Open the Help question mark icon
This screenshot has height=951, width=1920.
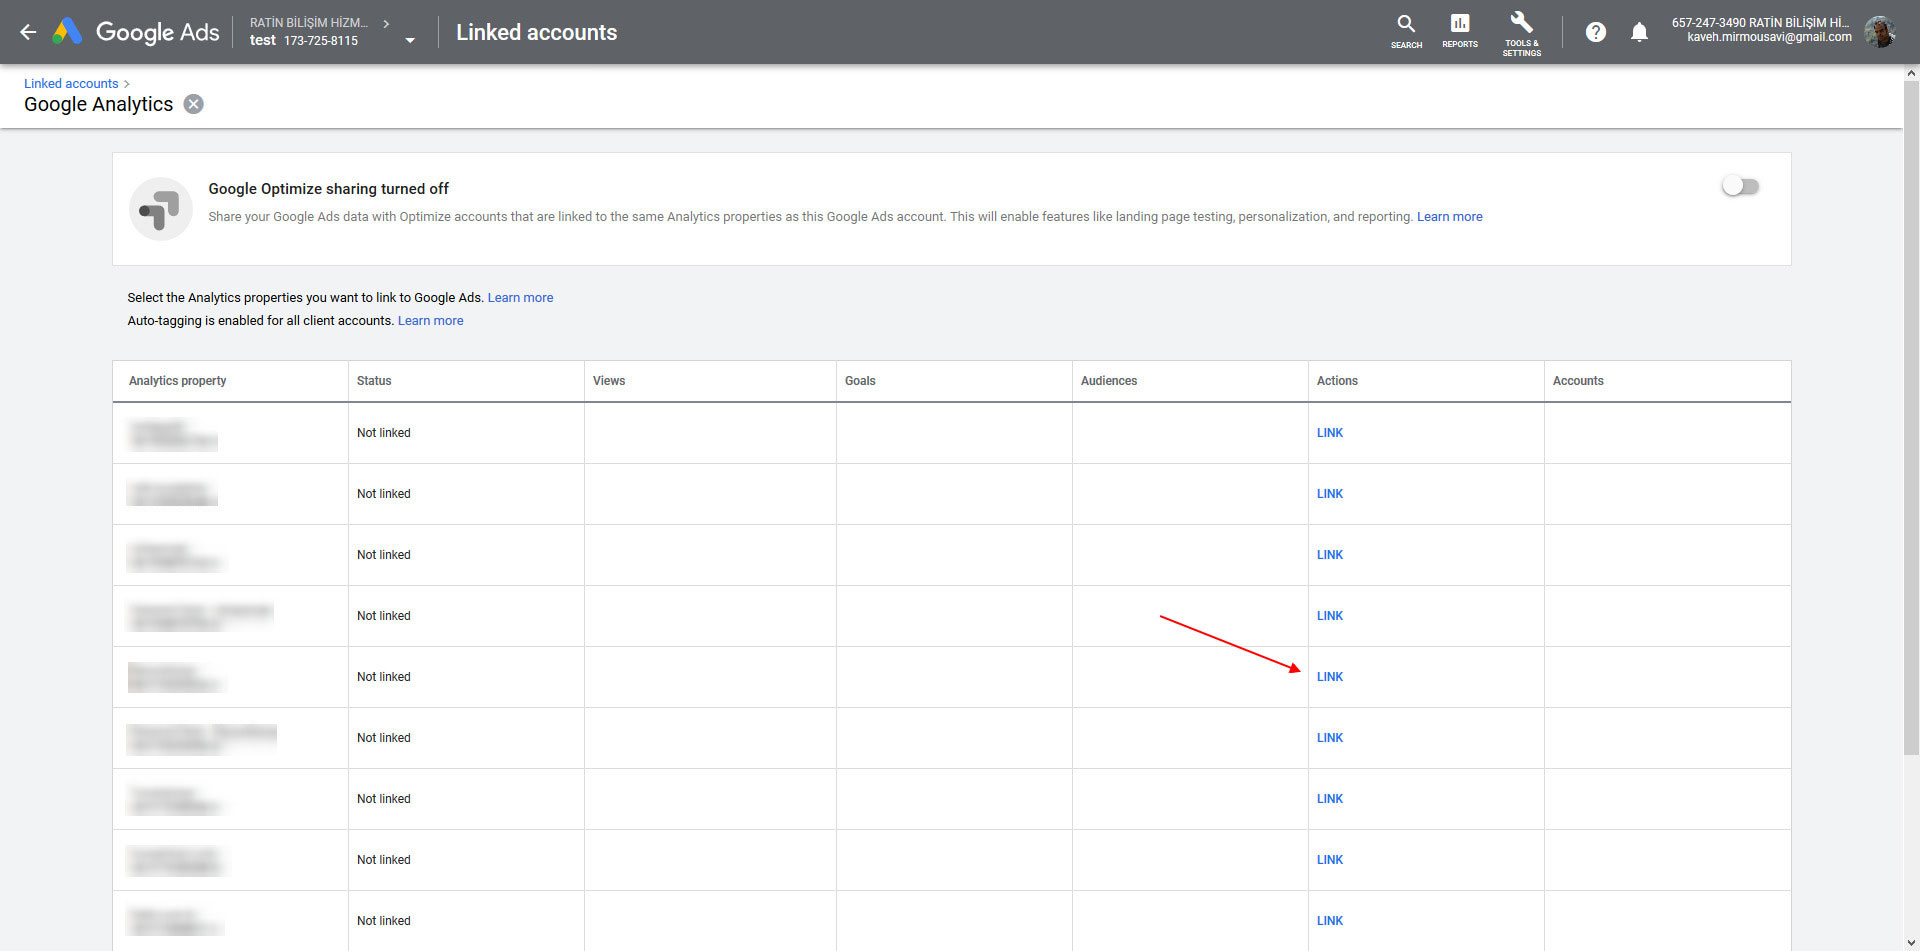[x=1596, y=32]
